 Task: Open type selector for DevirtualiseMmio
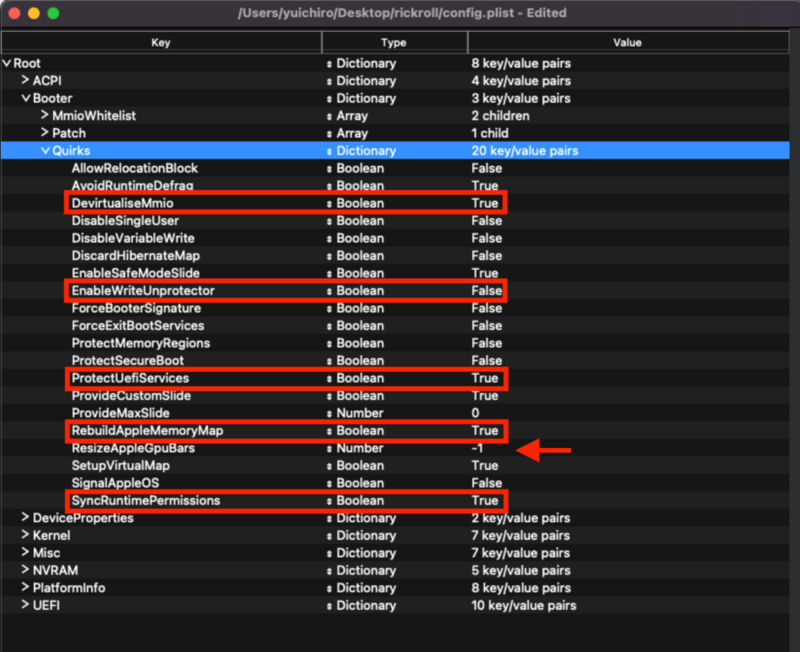(x=329, y=204)
